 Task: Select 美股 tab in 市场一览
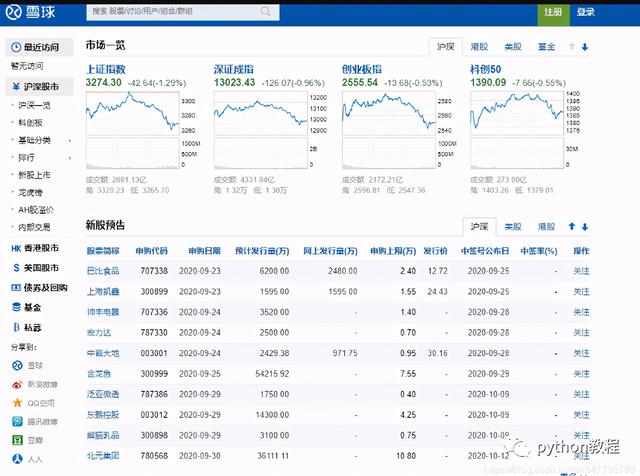click(x=513, y=47)
